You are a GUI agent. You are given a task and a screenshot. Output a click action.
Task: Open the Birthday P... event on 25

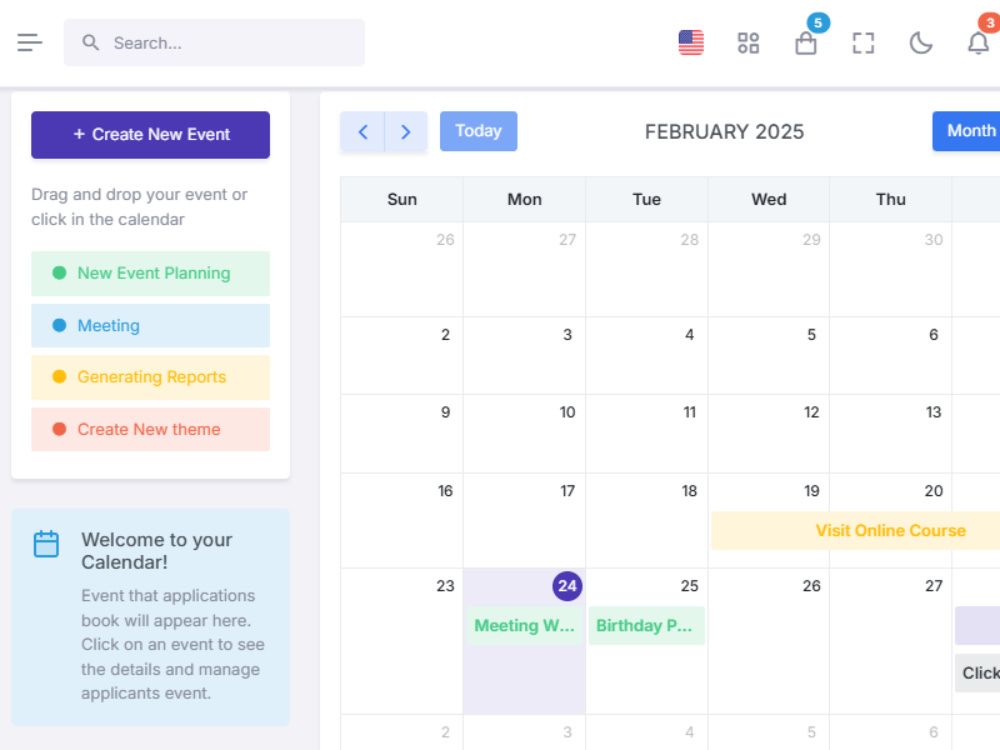(646, 626)
